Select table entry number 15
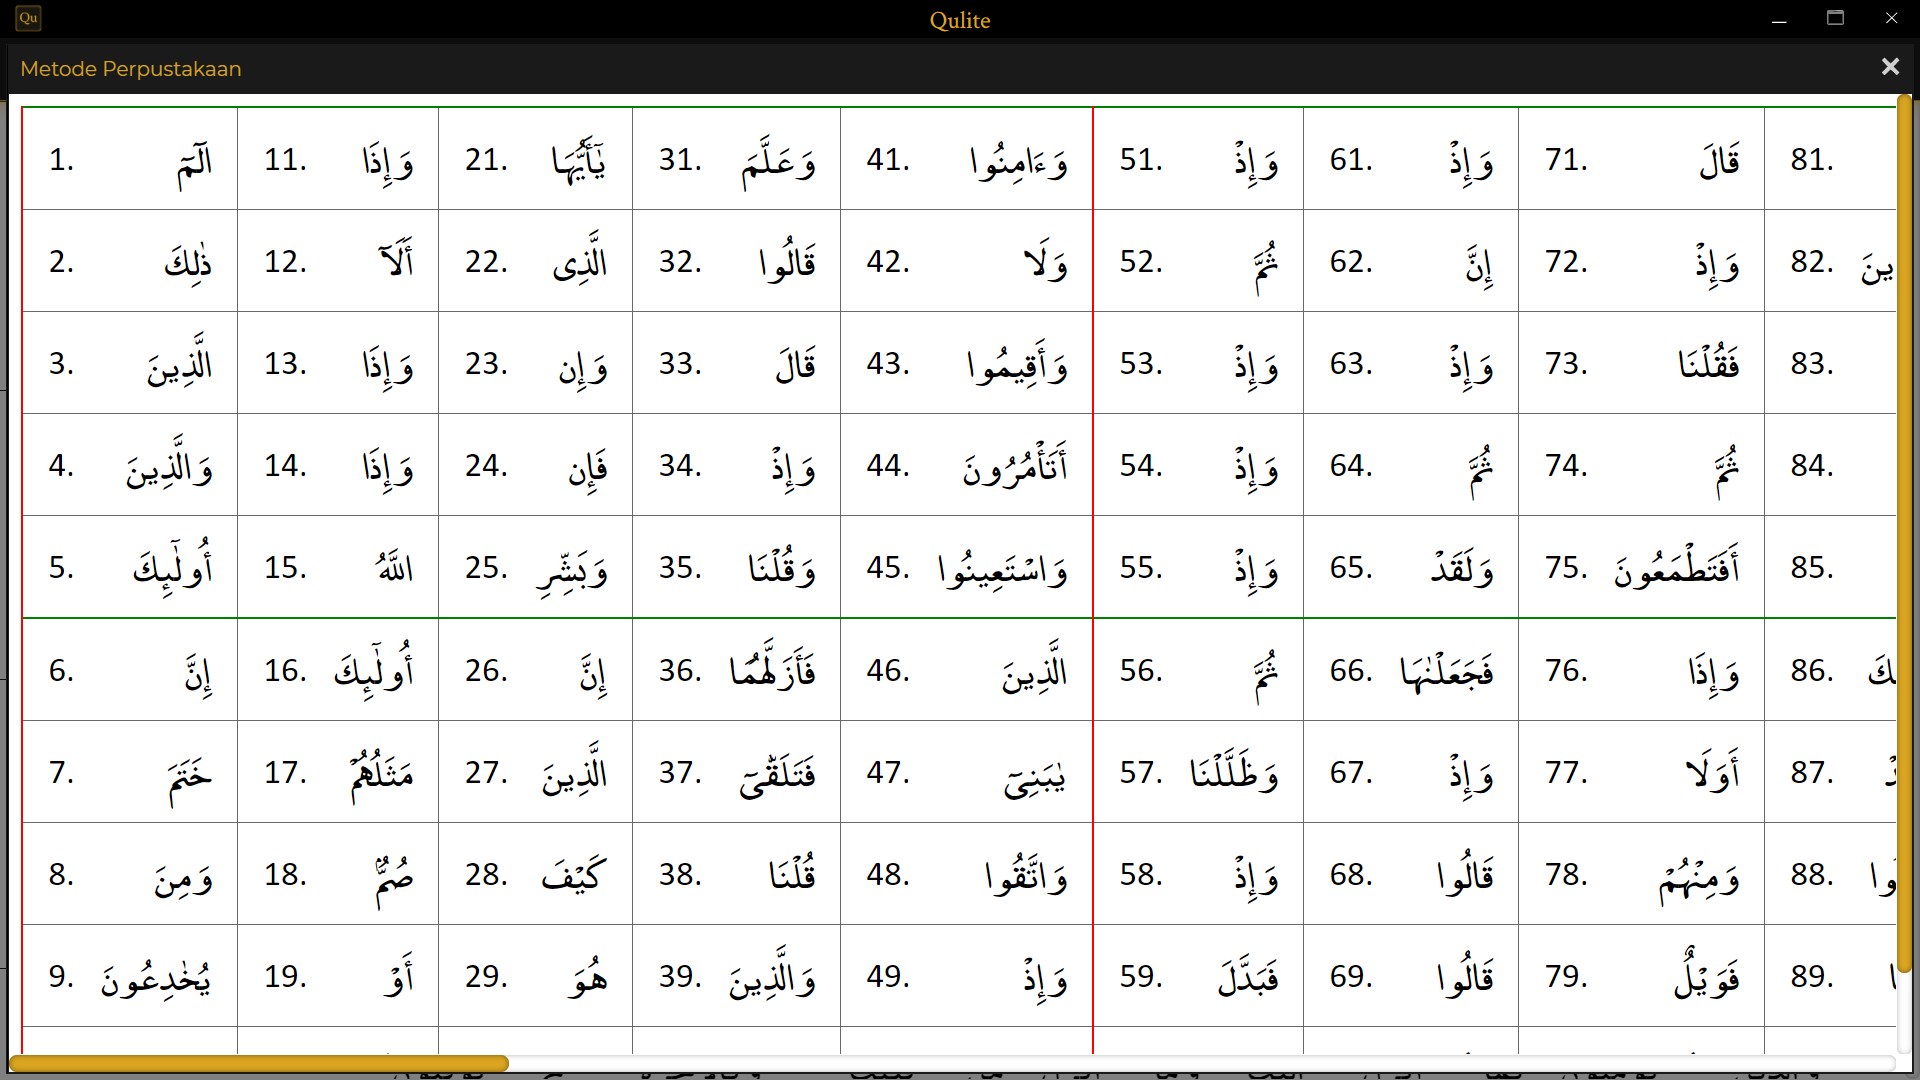This screenshot has height=1080, width=1920. (x=338, y=568)
